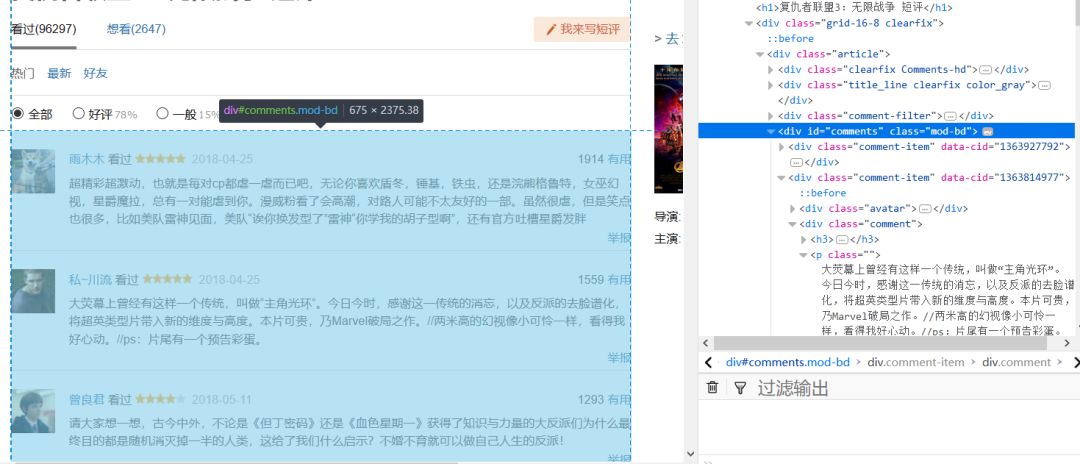Open user 雨木木 profile link
The width and height of the screenshot is (1080, 464).
(x=86, y=159)
